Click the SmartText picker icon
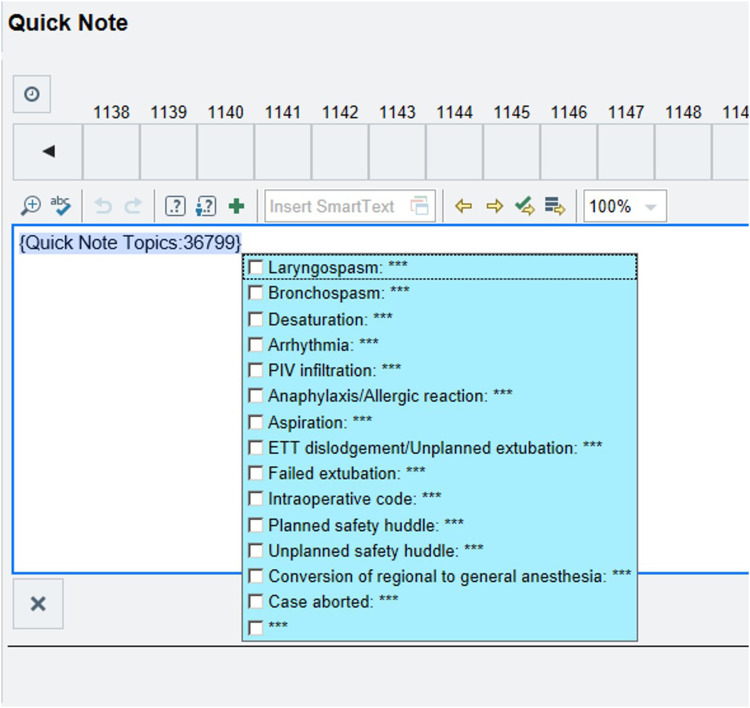This screenshot has width=750, height=708. pyautogui.click(x=420, y=206)
